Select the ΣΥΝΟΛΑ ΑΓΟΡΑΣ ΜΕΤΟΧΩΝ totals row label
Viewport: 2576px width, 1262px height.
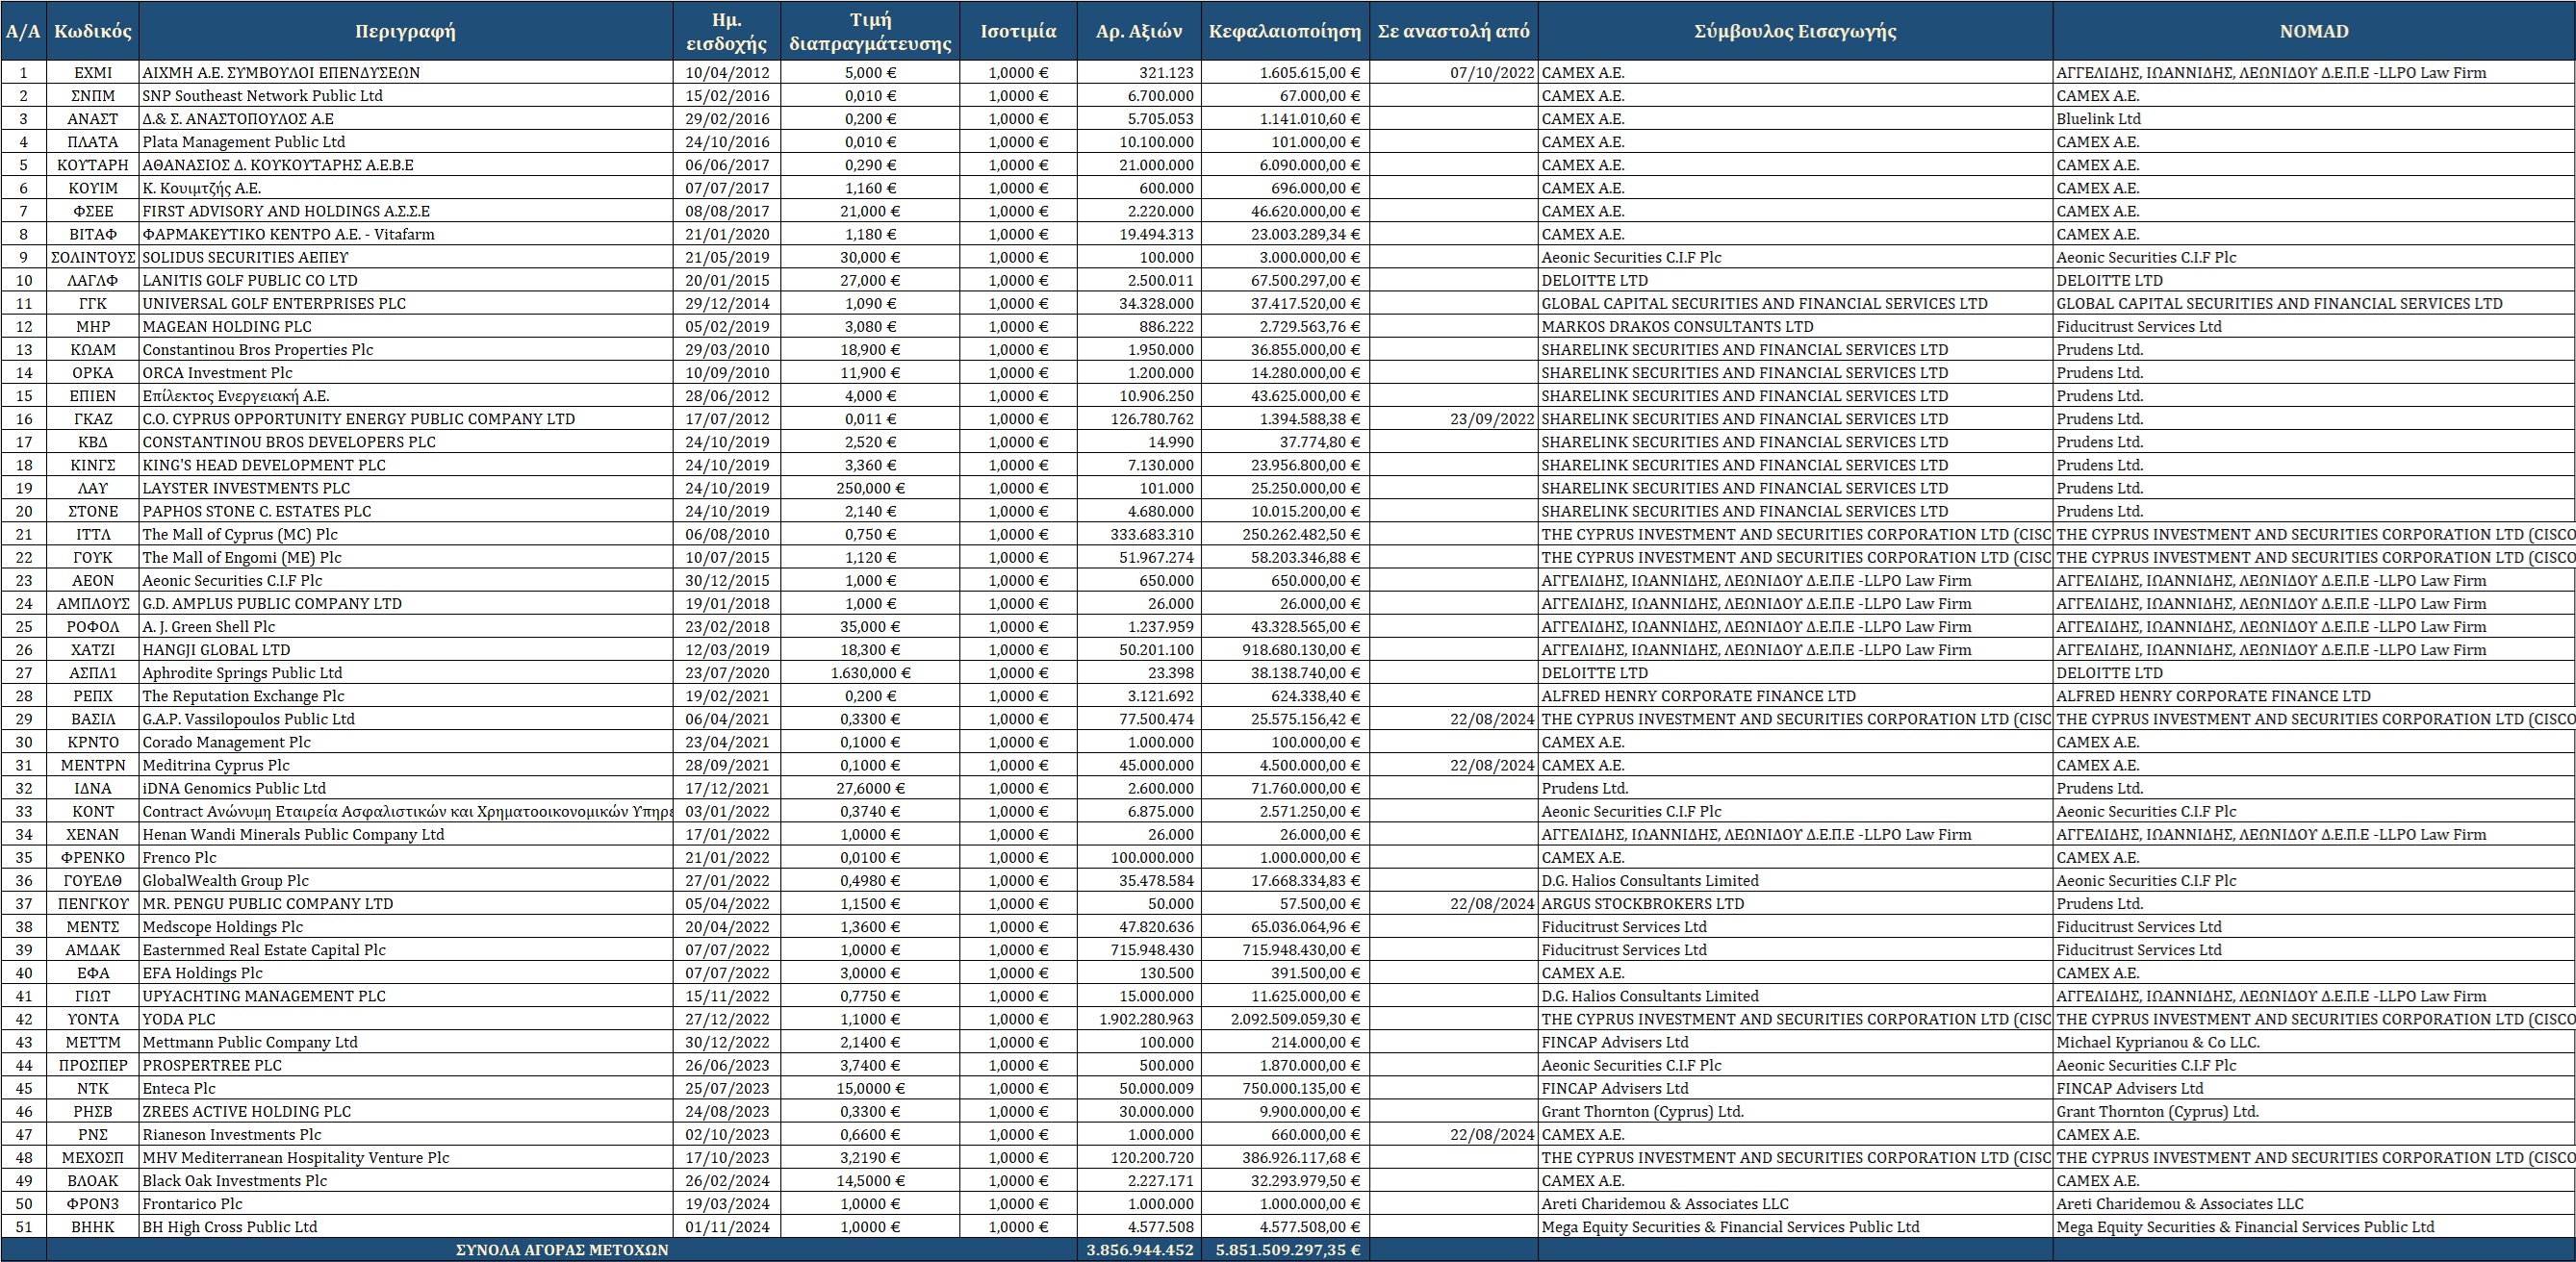tap(562, 1250)
